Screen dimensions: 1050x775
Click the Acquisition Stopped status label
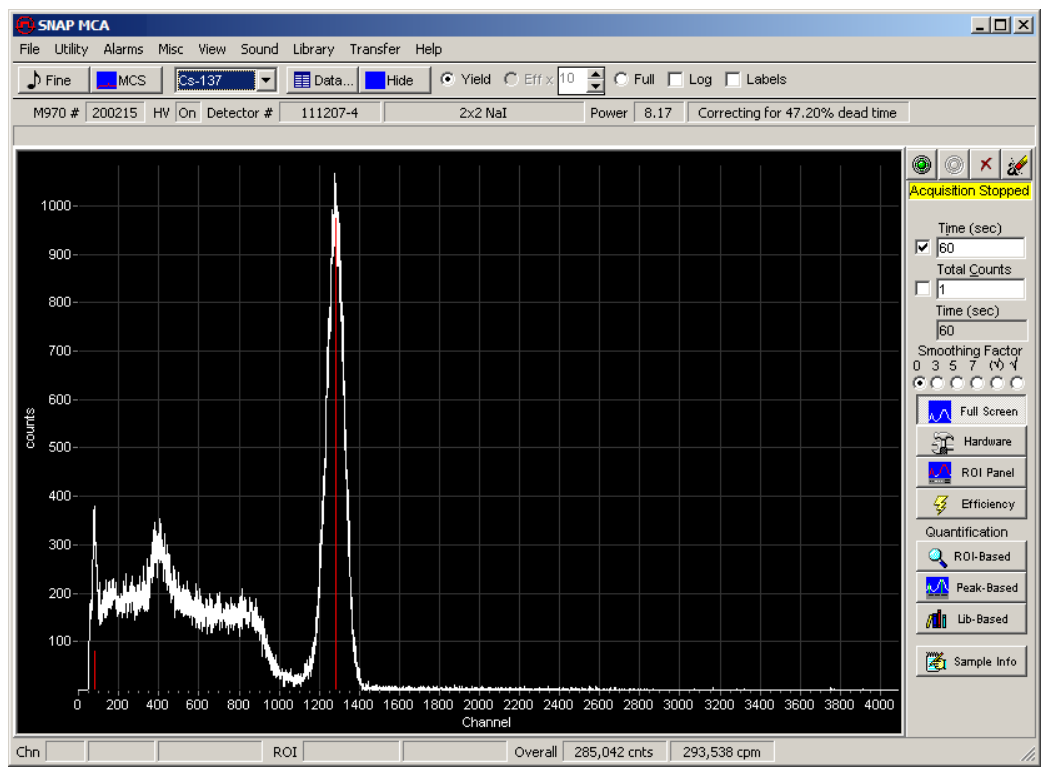(969, 191)
